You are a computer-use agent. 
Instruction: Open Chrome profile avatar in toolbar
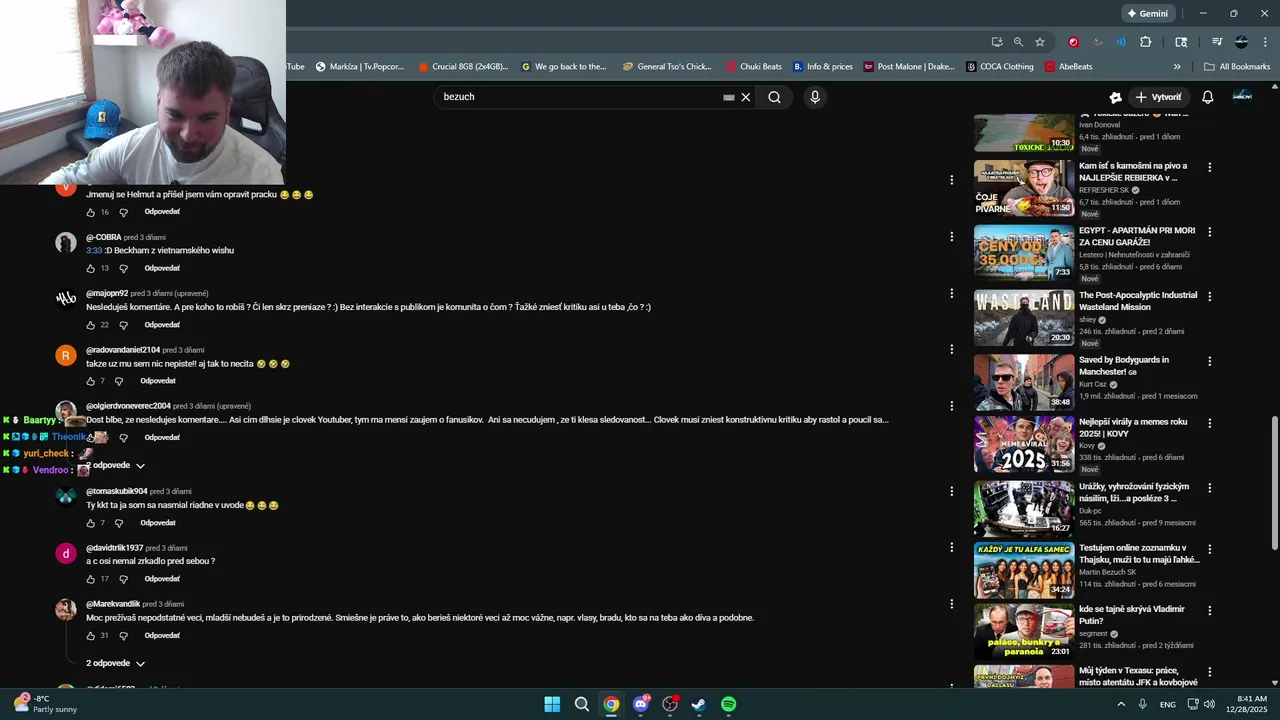(x=1241, y=42)
